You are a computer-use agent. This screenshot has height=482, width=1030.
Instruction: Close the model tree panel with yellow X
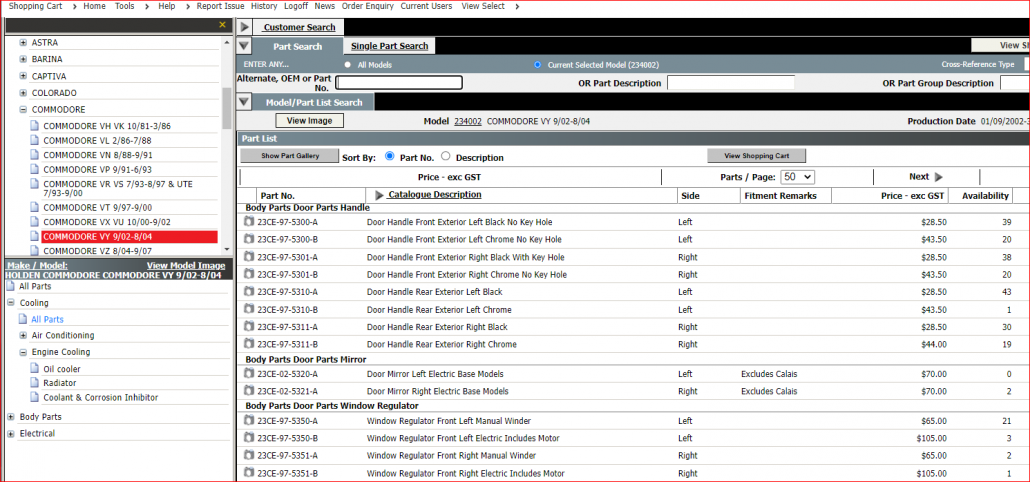point(222,25)
